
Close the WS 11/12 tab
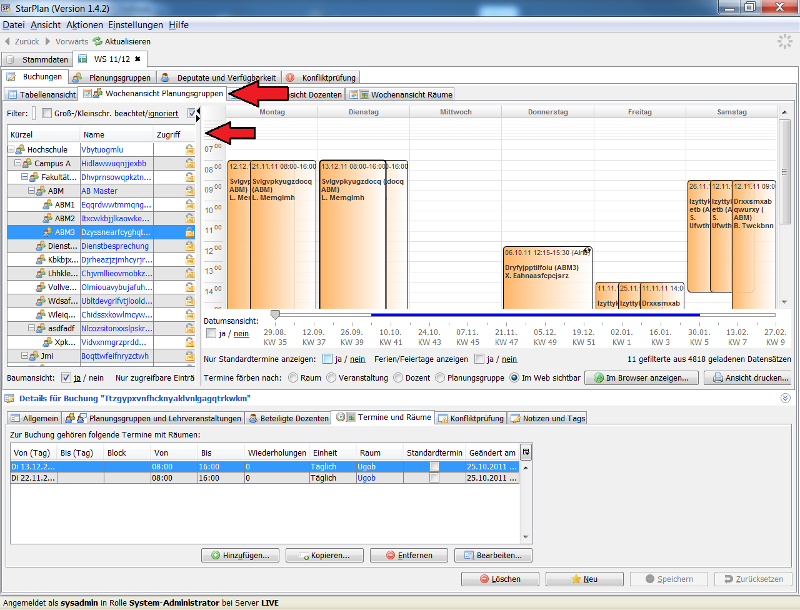(x=137, y=59)
